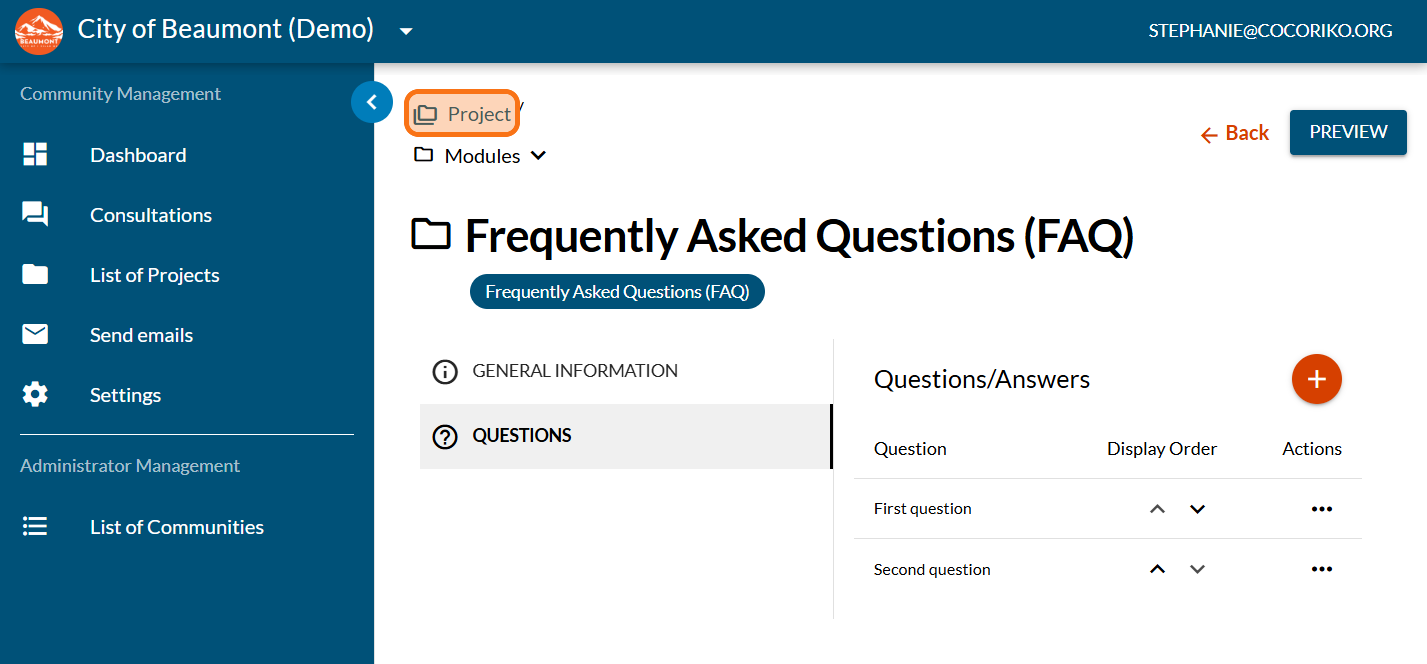Image resolution: width=1427 pixels, height=664 pixels.
Task: Click the Consultations chat bubble icon
Action: coord(35,214)
